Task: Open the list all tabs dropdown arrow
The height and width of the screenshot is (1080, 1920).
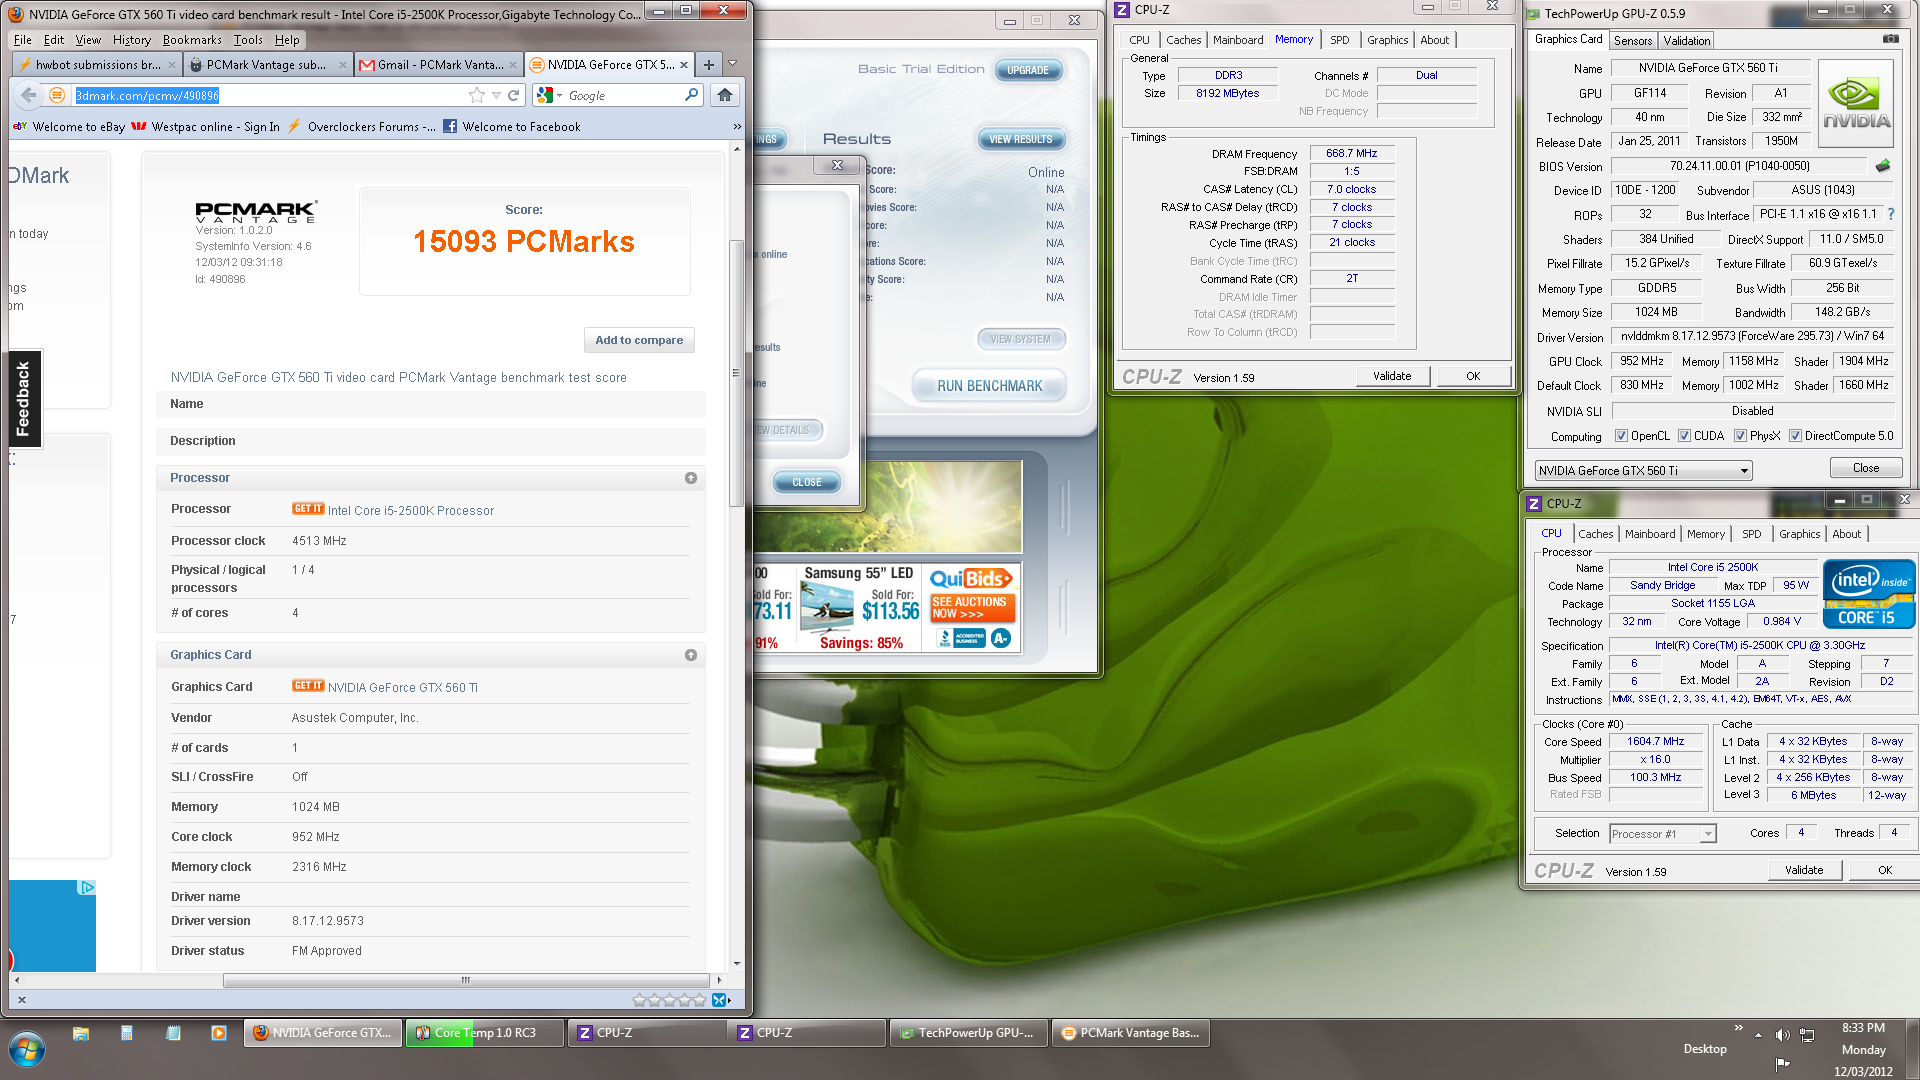Action: pyautogui.click(x=733, y=65)
